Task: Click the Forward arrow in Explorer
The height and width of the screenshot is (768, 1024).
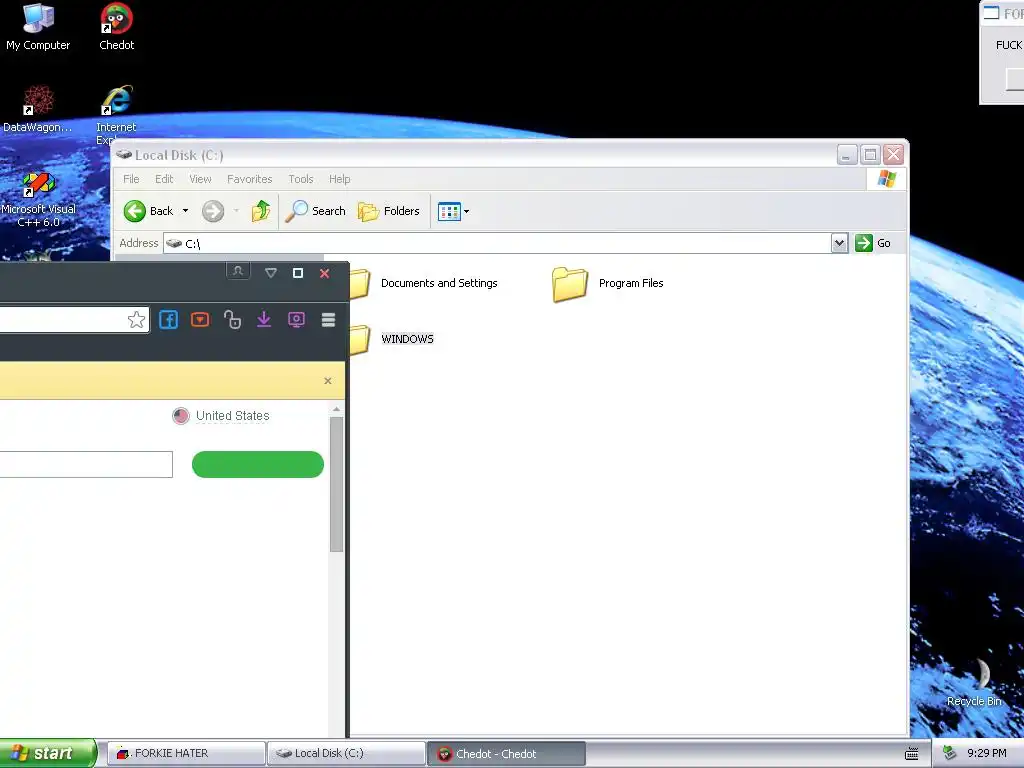Action: click(213, 211)
